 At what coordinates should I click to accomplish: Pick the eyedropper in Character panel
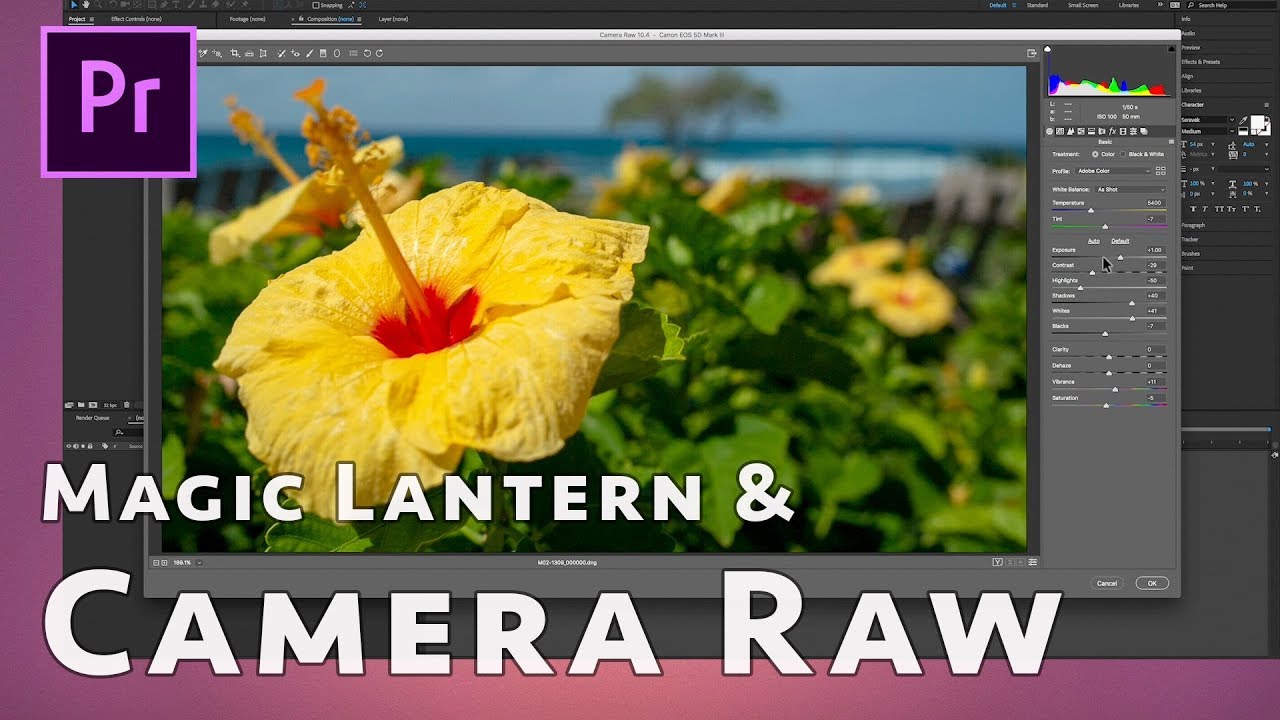point(1243,120)
